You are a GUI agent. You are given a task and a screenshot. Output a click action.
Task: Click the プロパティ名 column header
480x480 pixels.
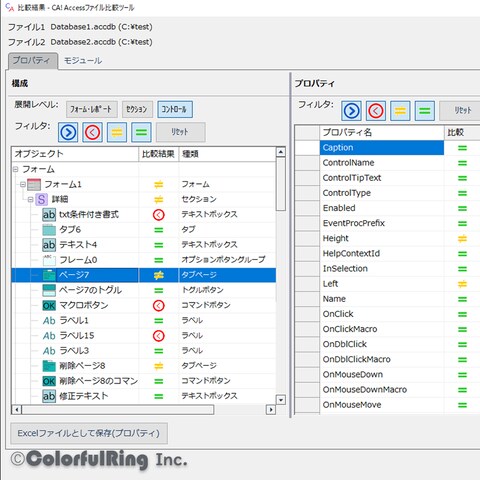382,133
